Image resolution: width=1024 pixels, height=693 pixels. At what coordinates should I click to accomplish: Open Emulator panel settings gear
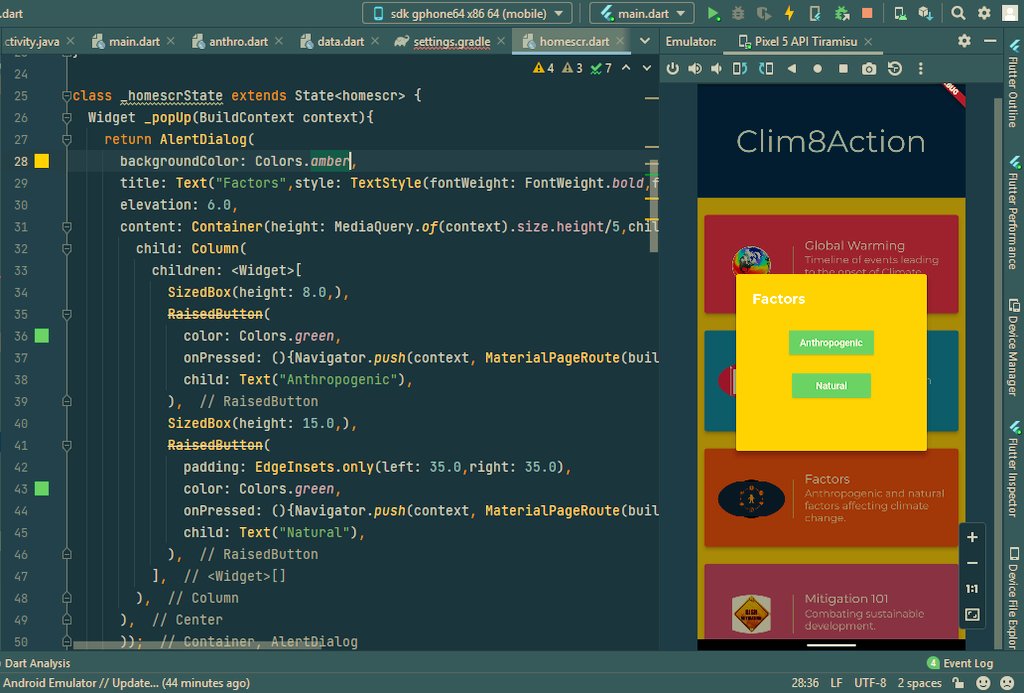click(x=964, y=41)
